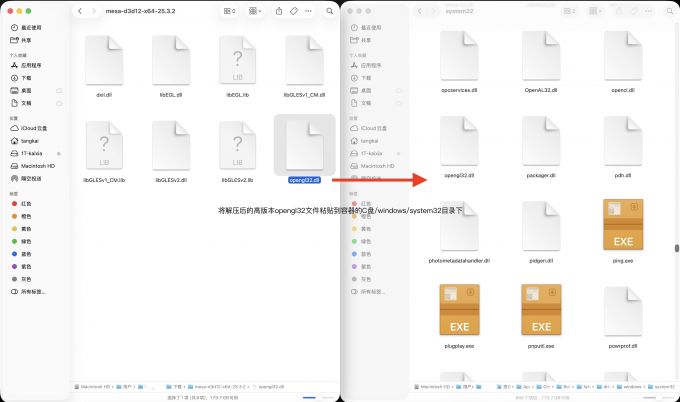Viewport: 680px width, 402px height.
Task: Select libGLESv2.lib file icon
Action: (x=237, y=145)
